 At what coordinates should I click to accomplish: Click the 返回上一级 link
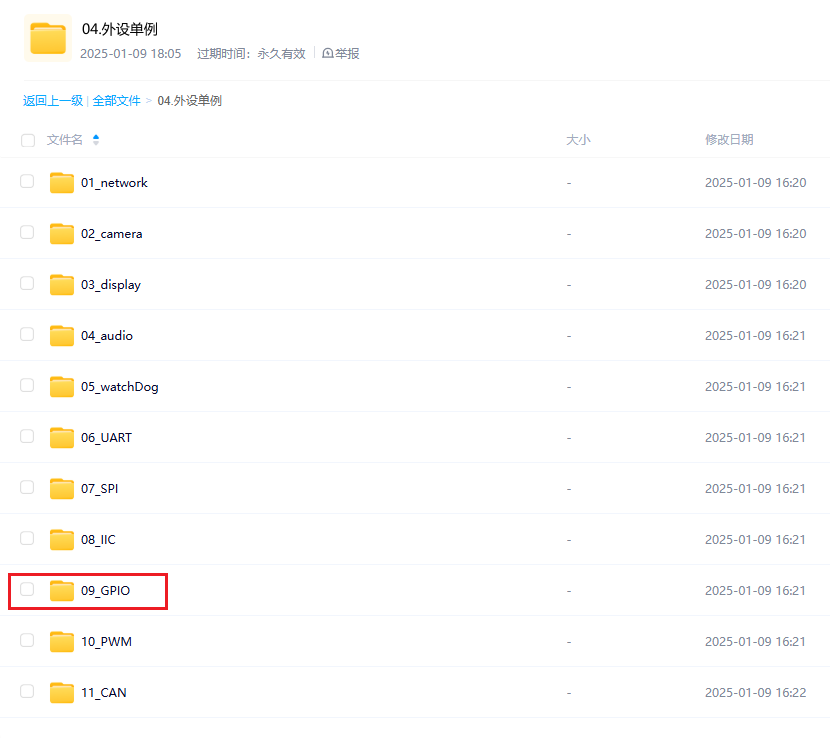pos(52,100)
